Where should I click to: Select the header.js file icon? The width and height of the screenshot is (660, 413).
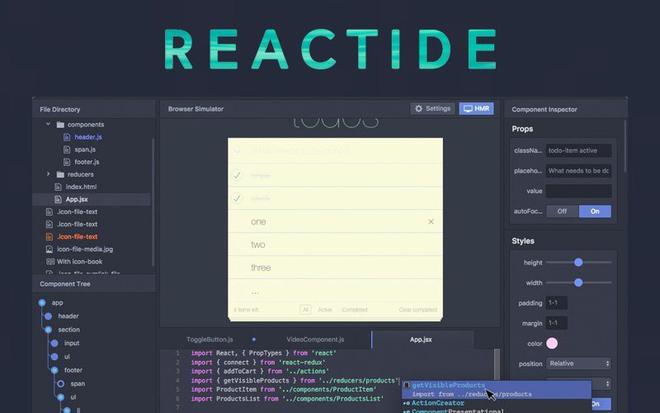pyautogui.click(x=67, y=137)
